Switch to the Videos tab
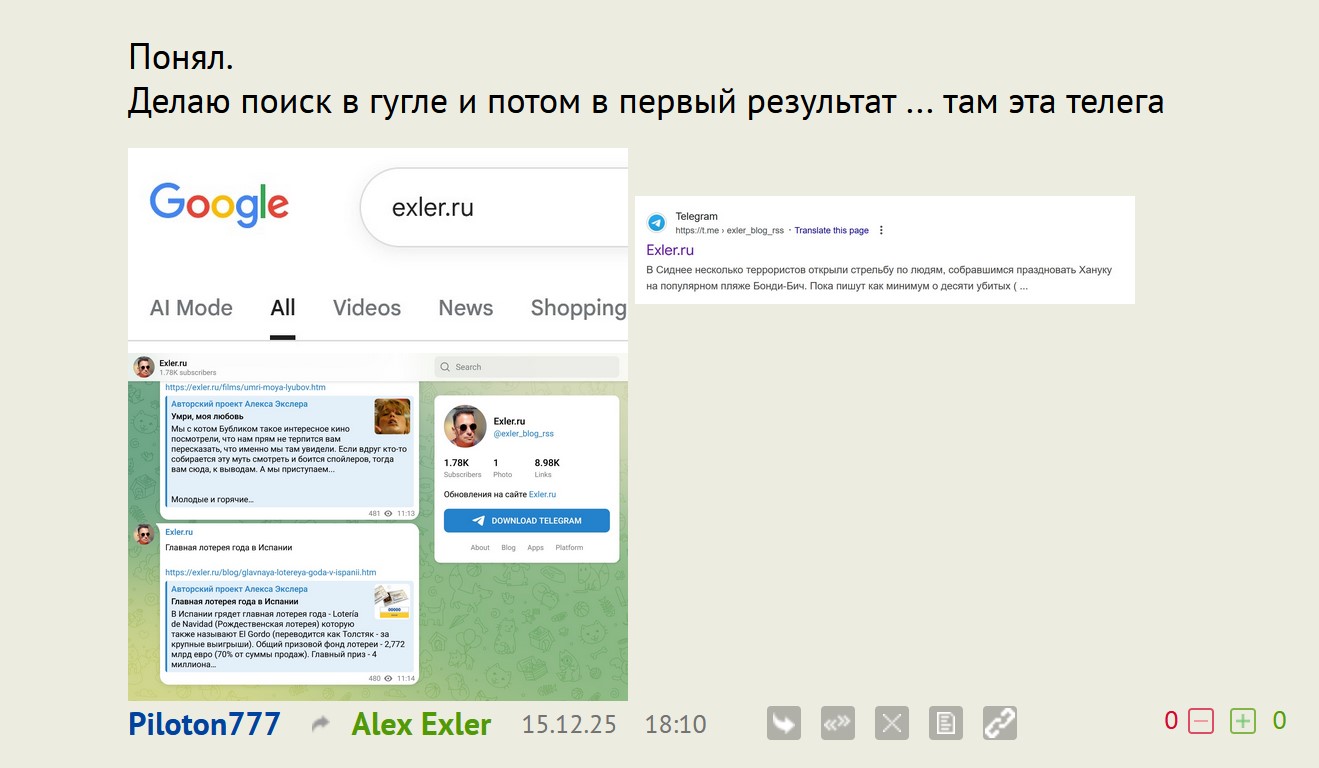The image size is (1319, 768). click(366, 308)
